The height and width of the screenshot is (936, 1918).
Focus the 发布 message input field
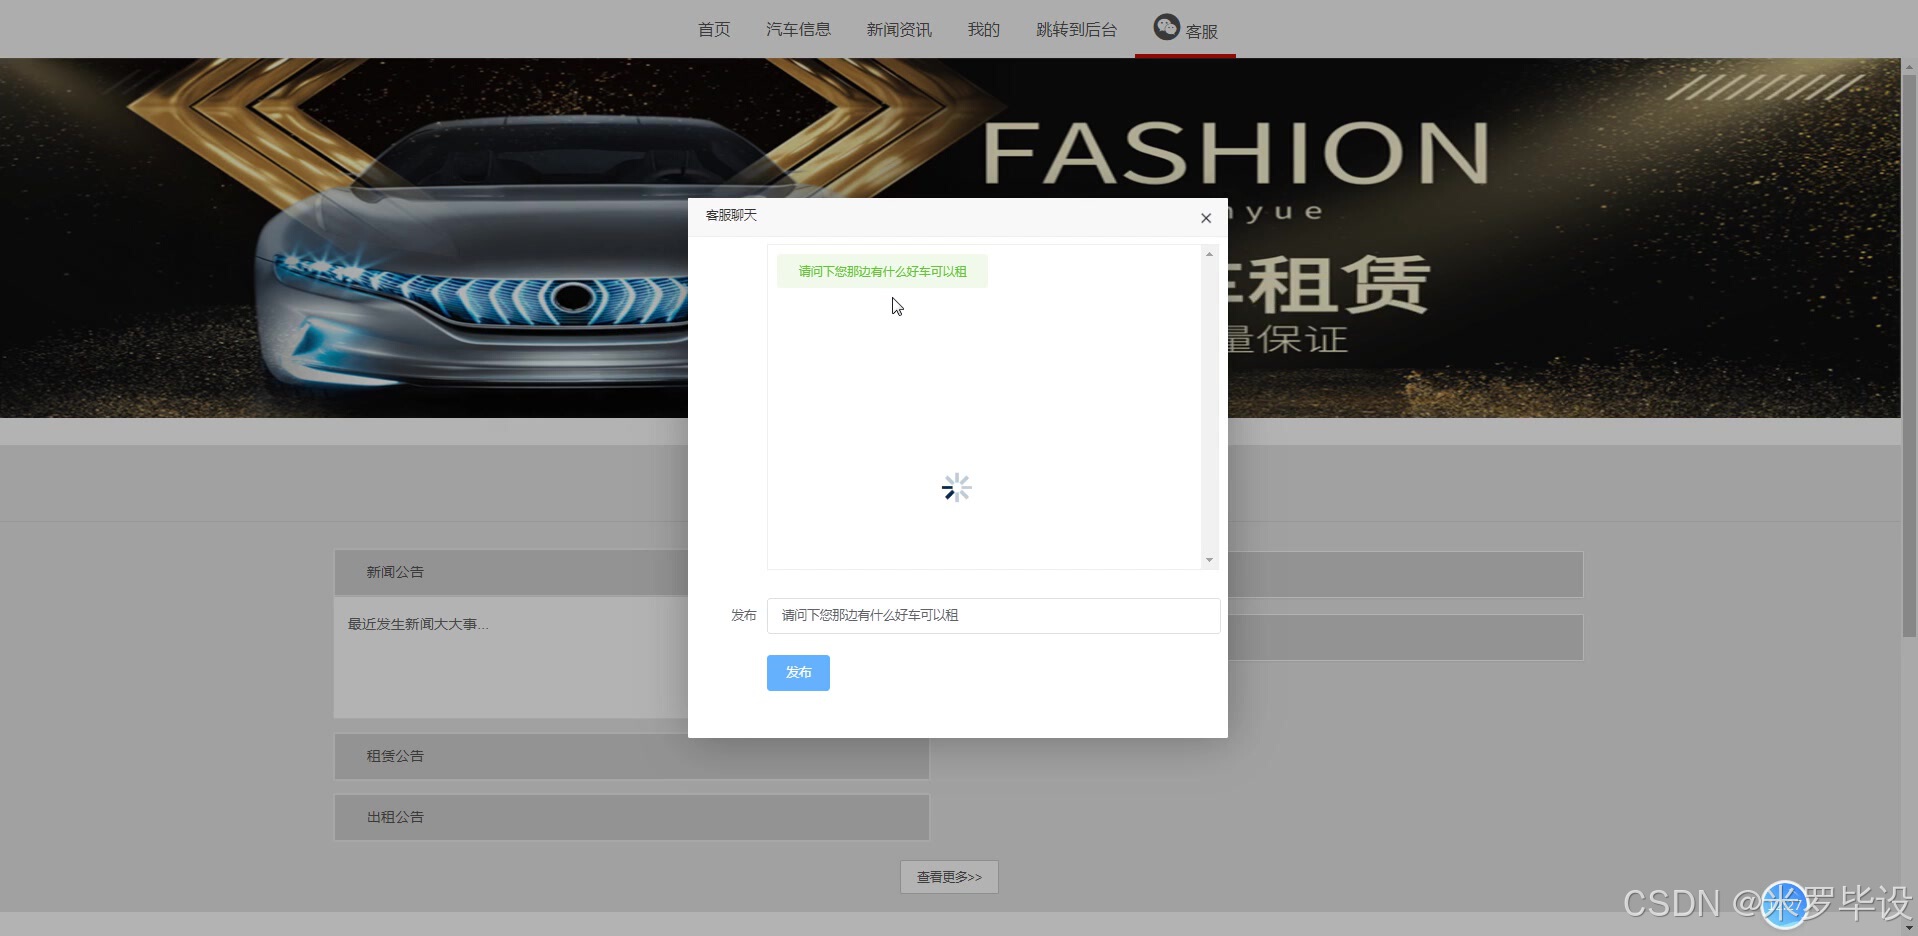pyautogui.click(x=993, y=615)
